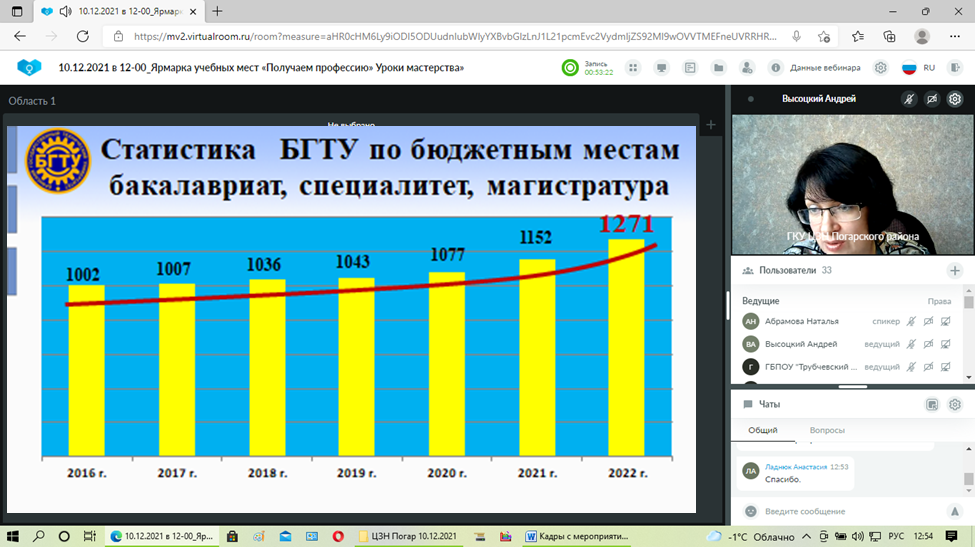Open tab actions menu in browser corner
This screenshot has width=975, height=547.
tap(17, 11)
